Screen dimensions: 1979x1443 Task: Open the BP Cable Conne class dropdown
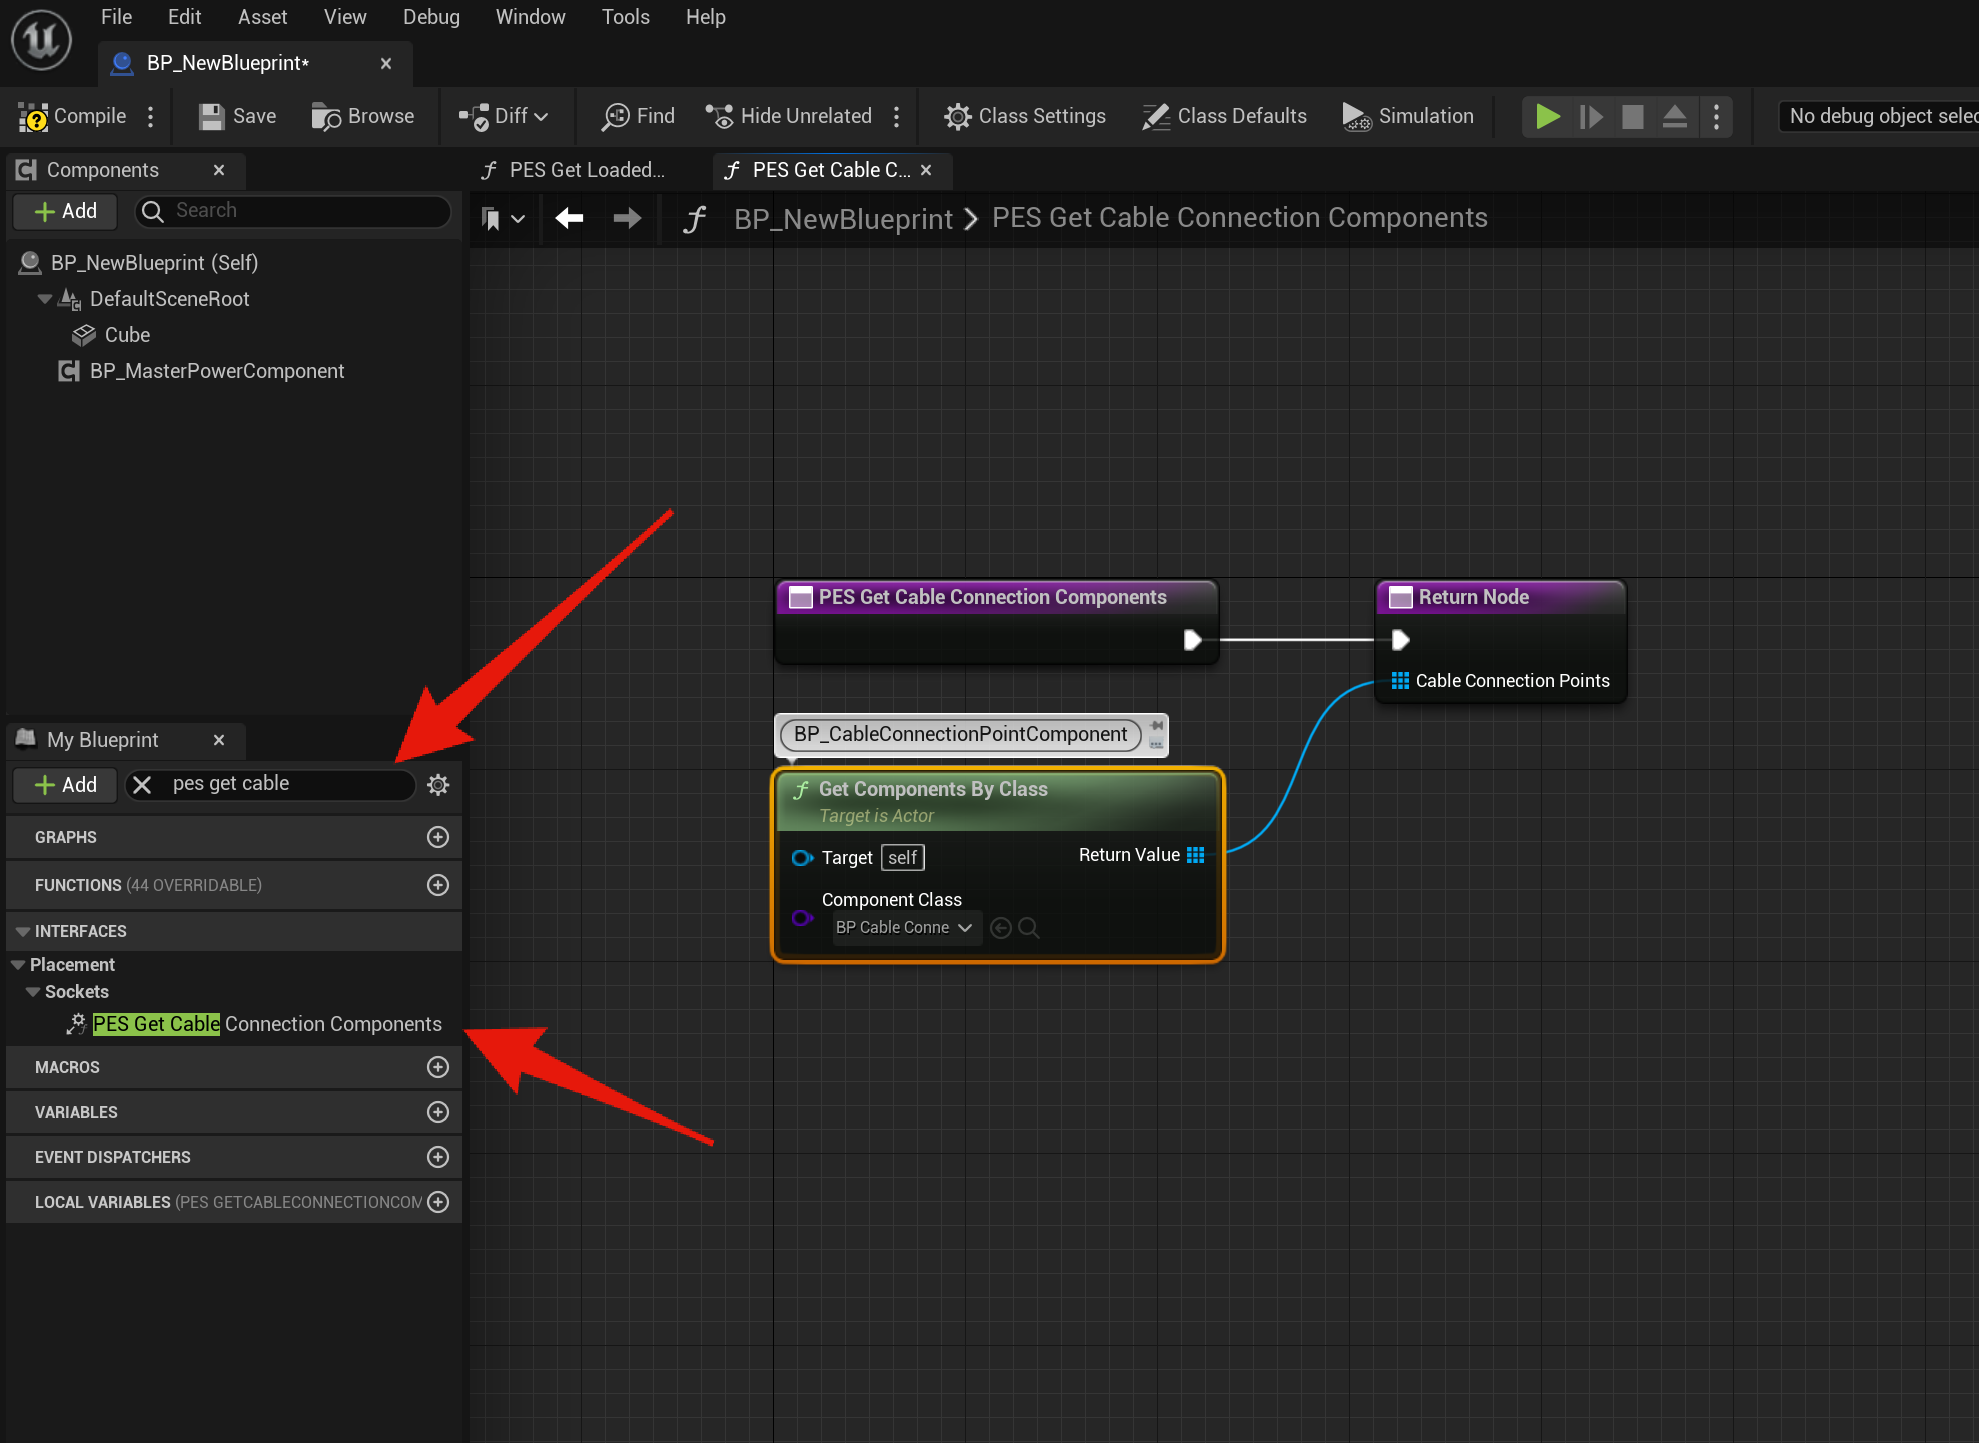903,928
